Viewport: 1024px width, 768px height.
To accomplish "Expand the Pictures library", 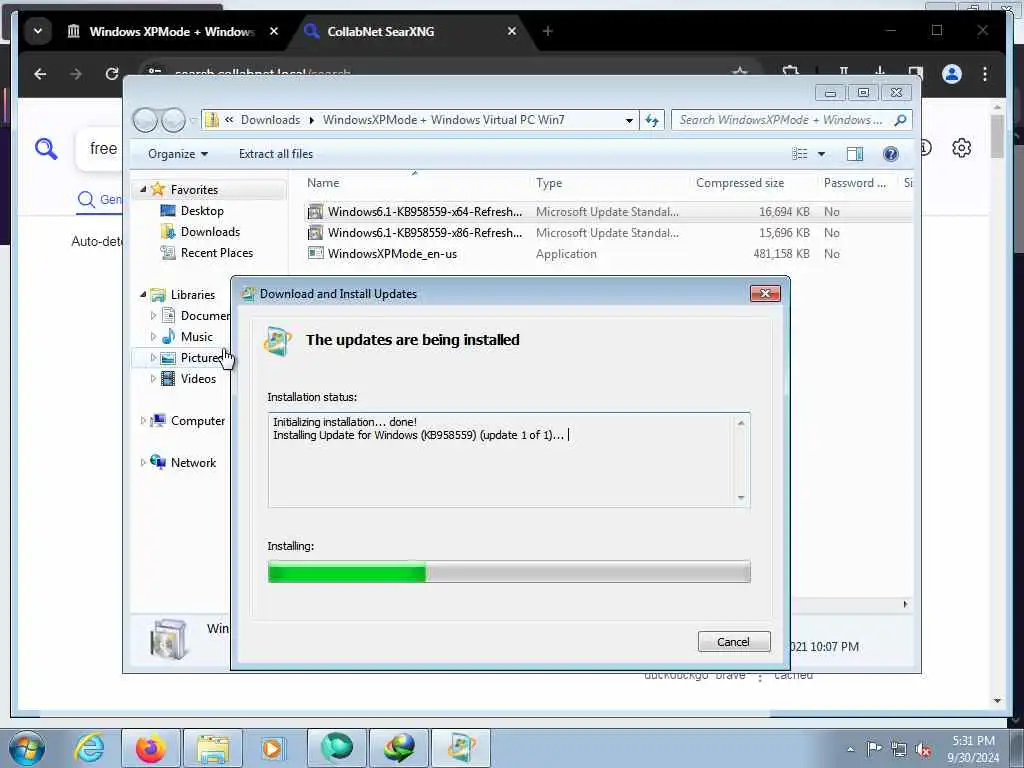I will click(153, 358).
